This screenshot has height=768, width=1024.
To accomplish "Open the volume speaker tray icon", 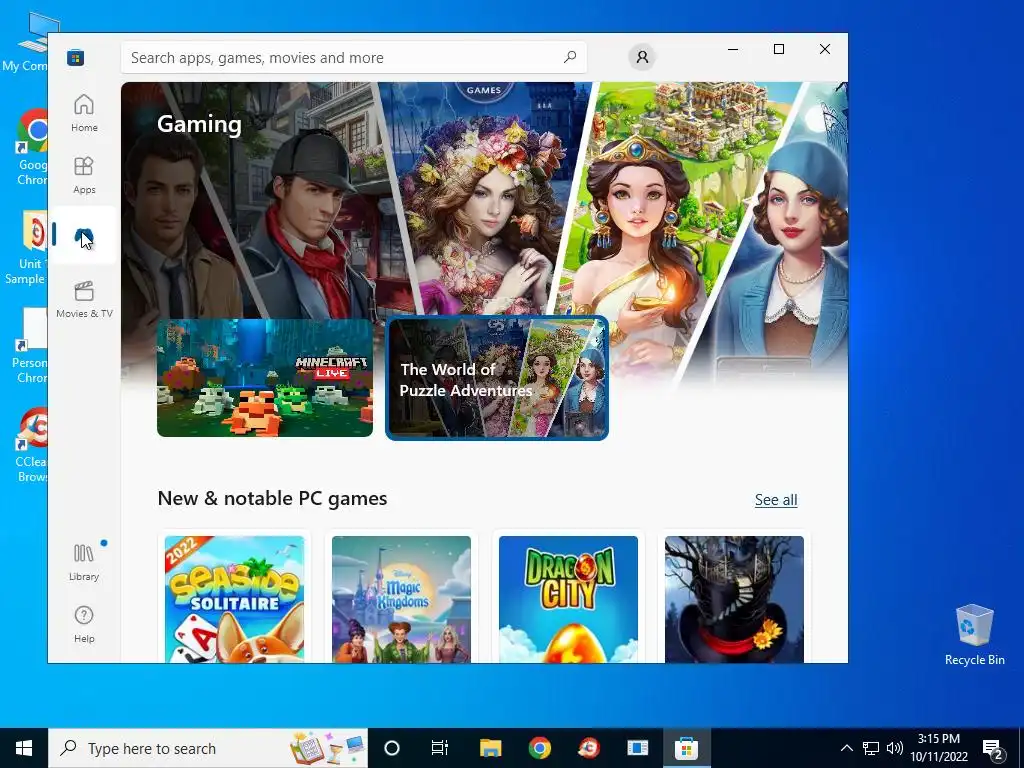I will click(x=895, y=748).
